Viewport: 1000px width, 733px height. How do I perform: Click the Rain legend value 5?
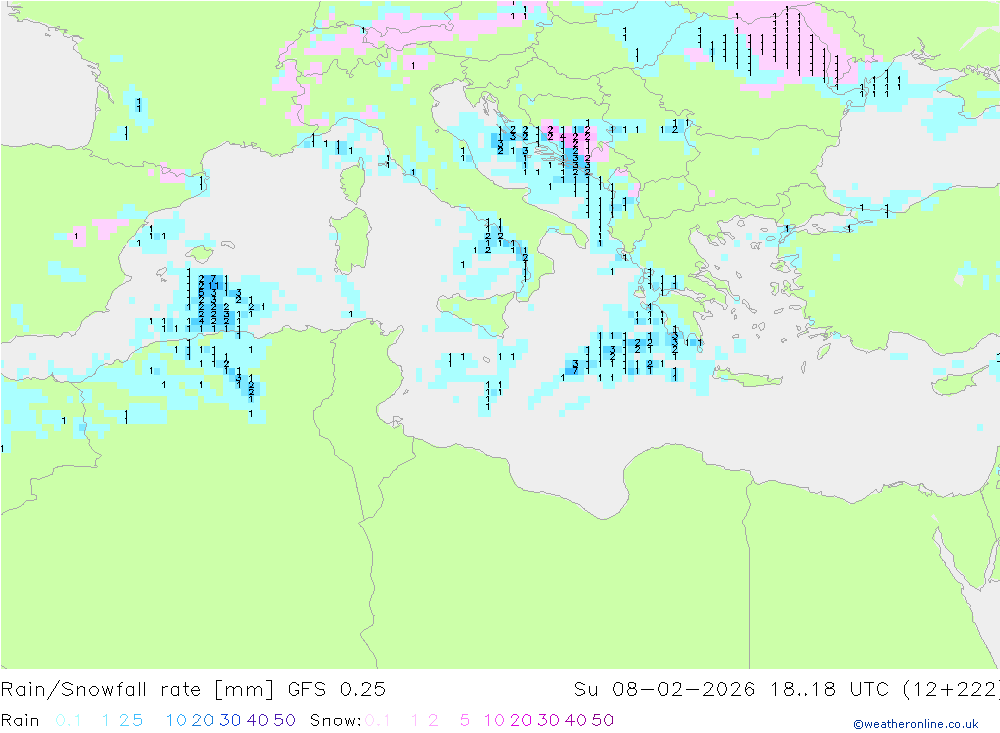pos(138,720)
